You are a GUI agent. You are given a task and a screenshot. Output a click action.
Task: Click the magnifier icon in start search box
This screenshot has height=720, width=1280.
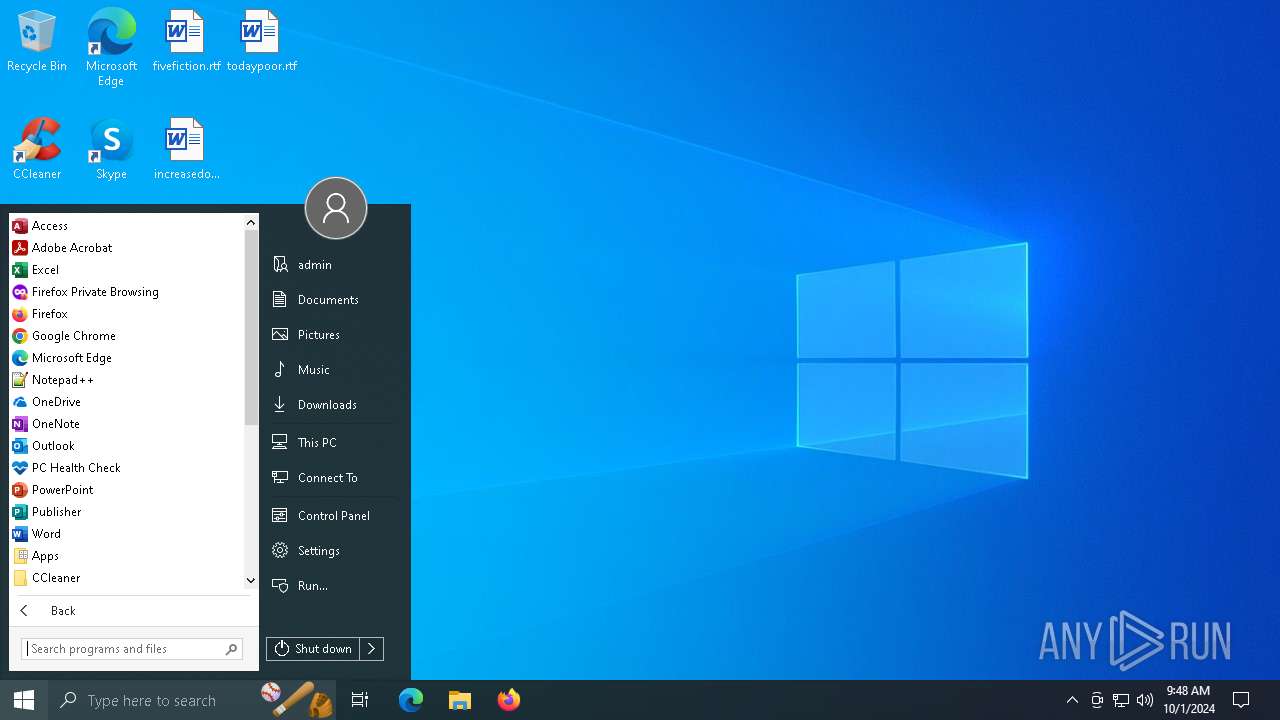[232, 649]
